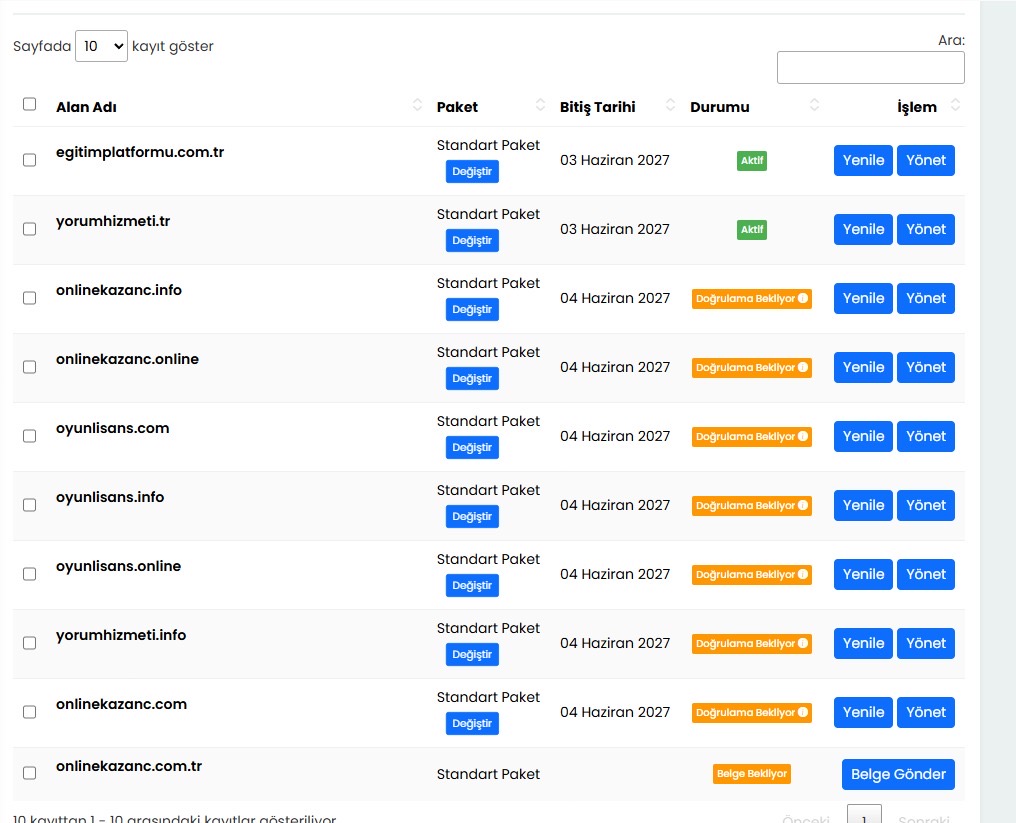Click the domain name egitimplatformu.com.tr
The image size is (1016, 823).
[x=140, y=152]
